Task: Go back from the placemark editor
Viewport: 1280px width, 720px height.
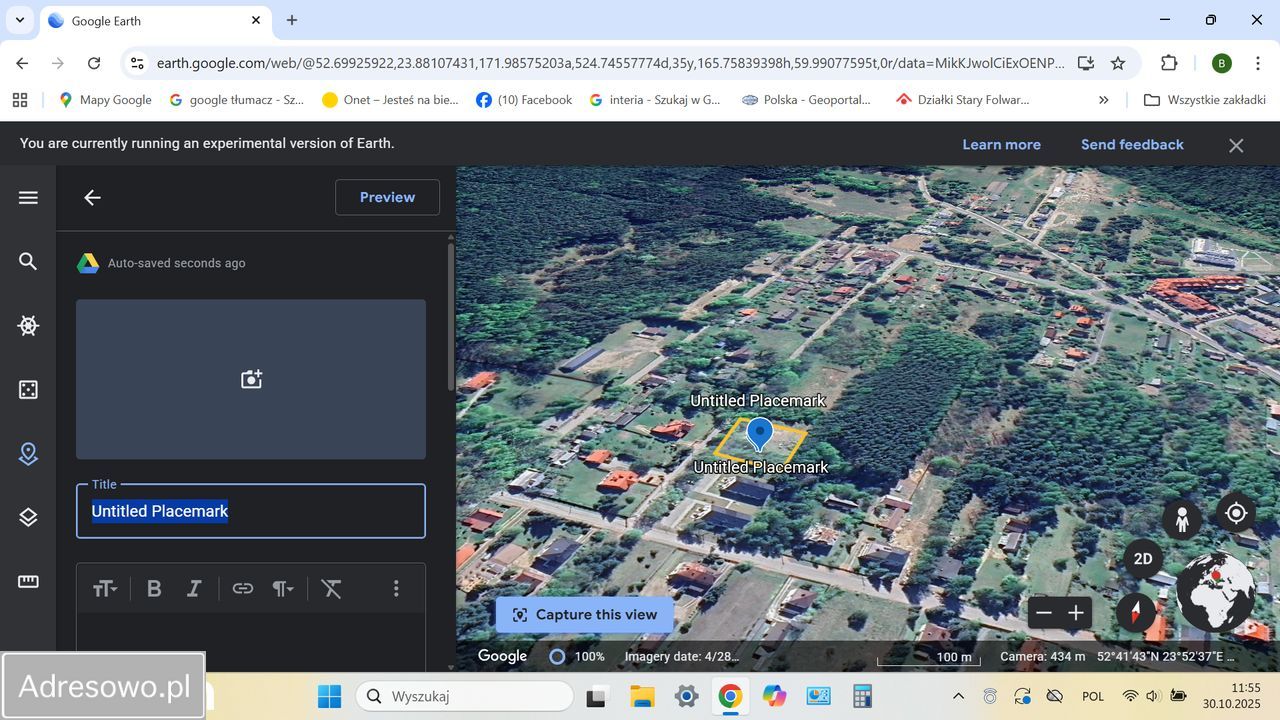Action: [x=92, y=197]
